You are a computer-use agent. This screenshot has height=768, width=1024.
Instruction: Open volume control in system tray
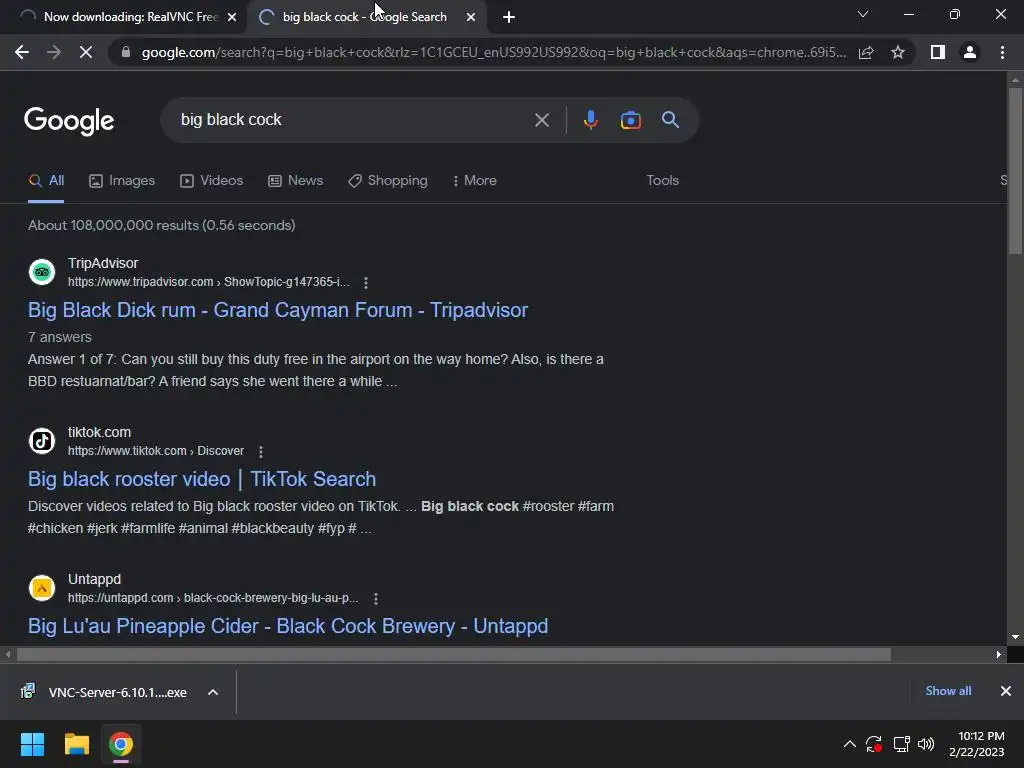[x=926, y=744]
